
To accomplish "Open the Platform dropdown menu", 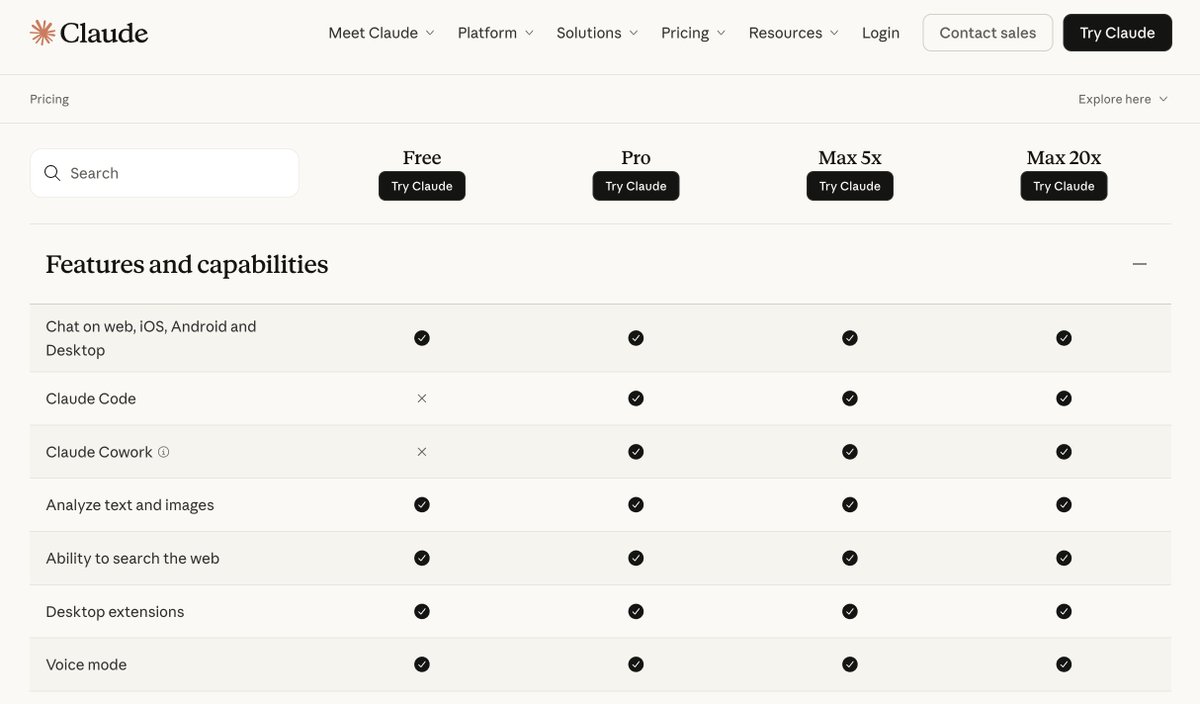I will coord(496,33).
